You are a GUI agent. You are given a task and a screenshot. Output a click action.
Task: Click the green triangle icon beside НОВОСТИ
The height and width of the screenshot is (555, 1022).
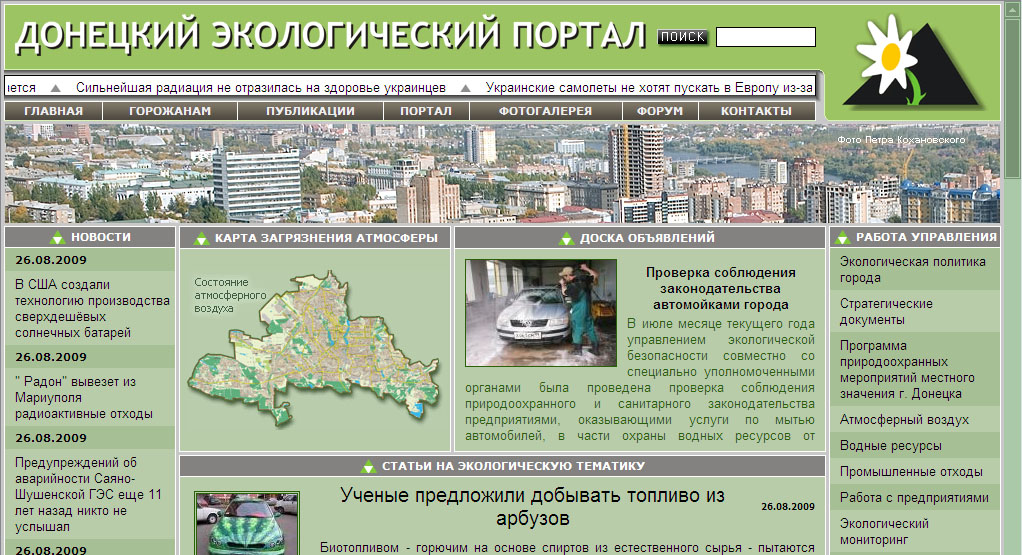pyautogui.click(x=57, y=238)
